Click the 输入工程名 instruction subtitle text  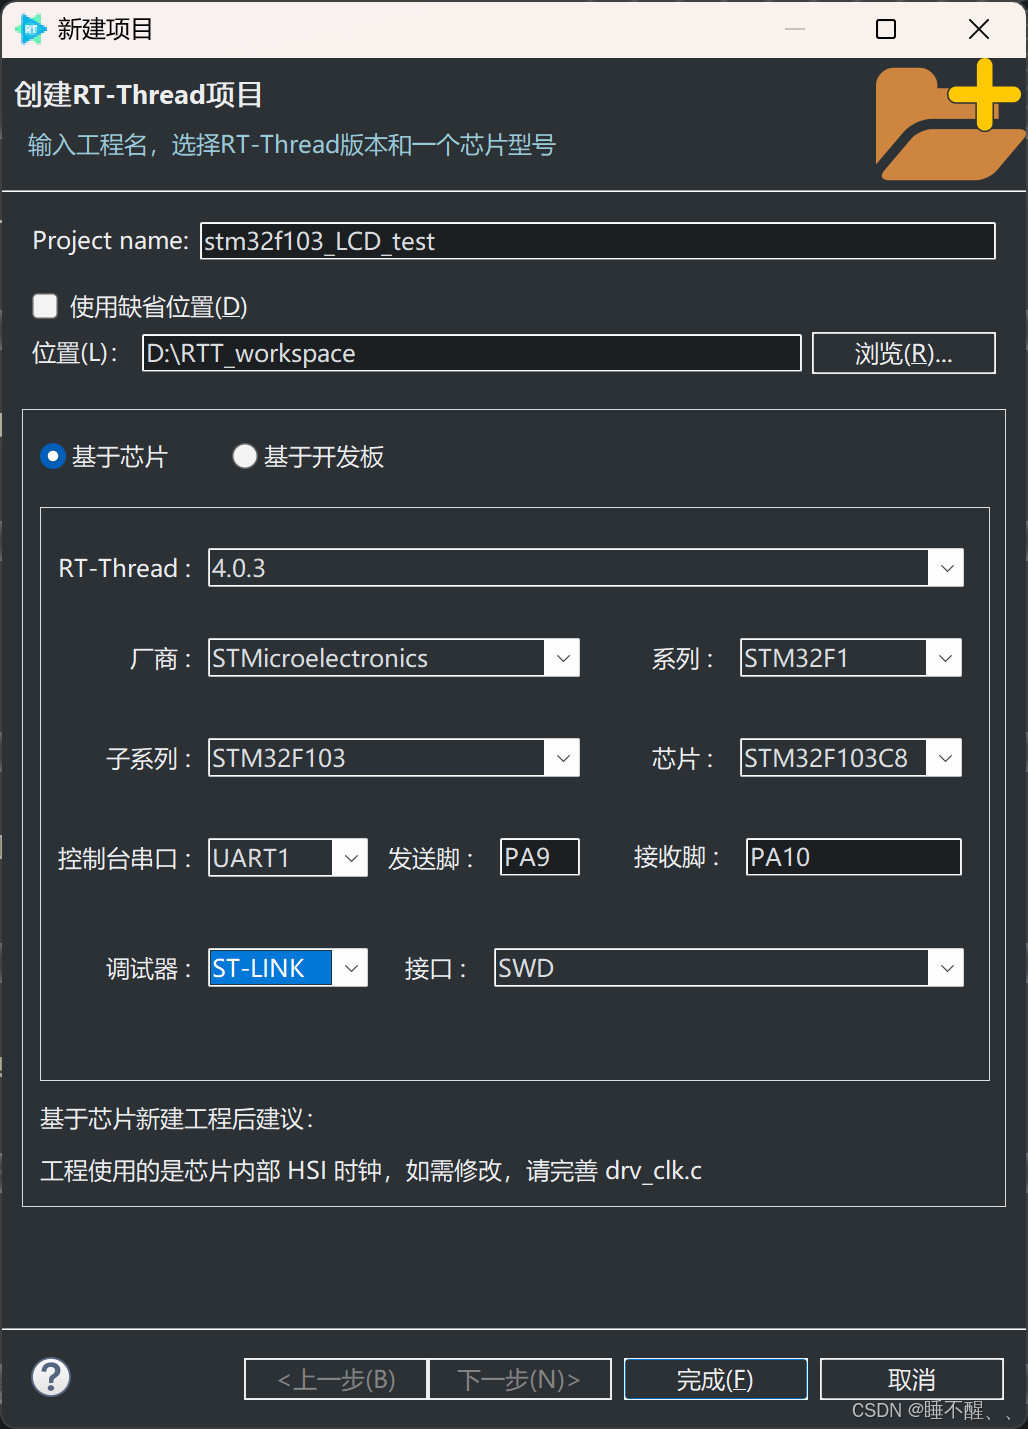[292, 145]
